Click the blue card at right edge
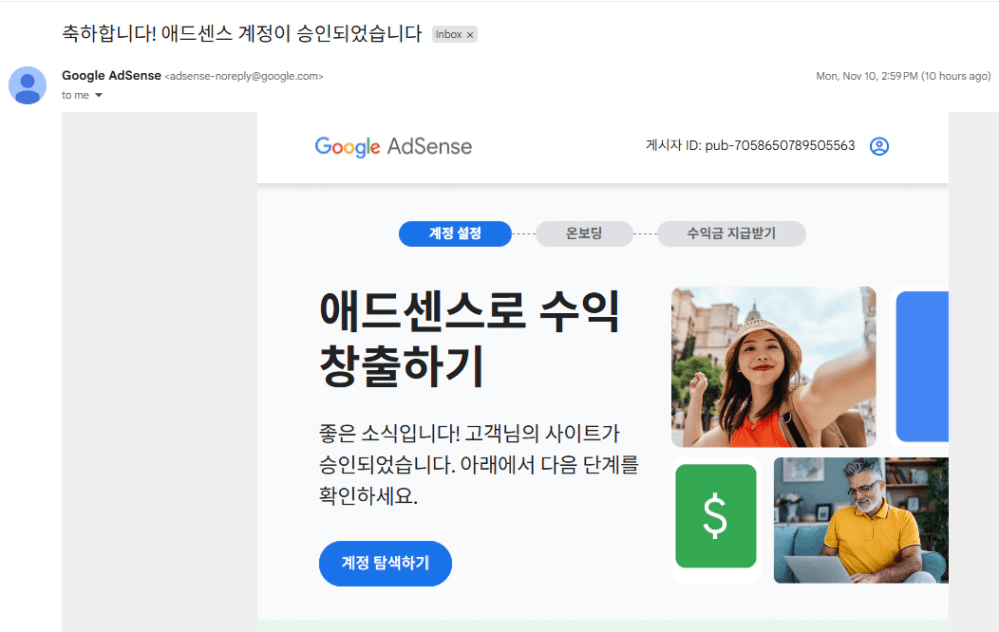 tap(922, 367)
